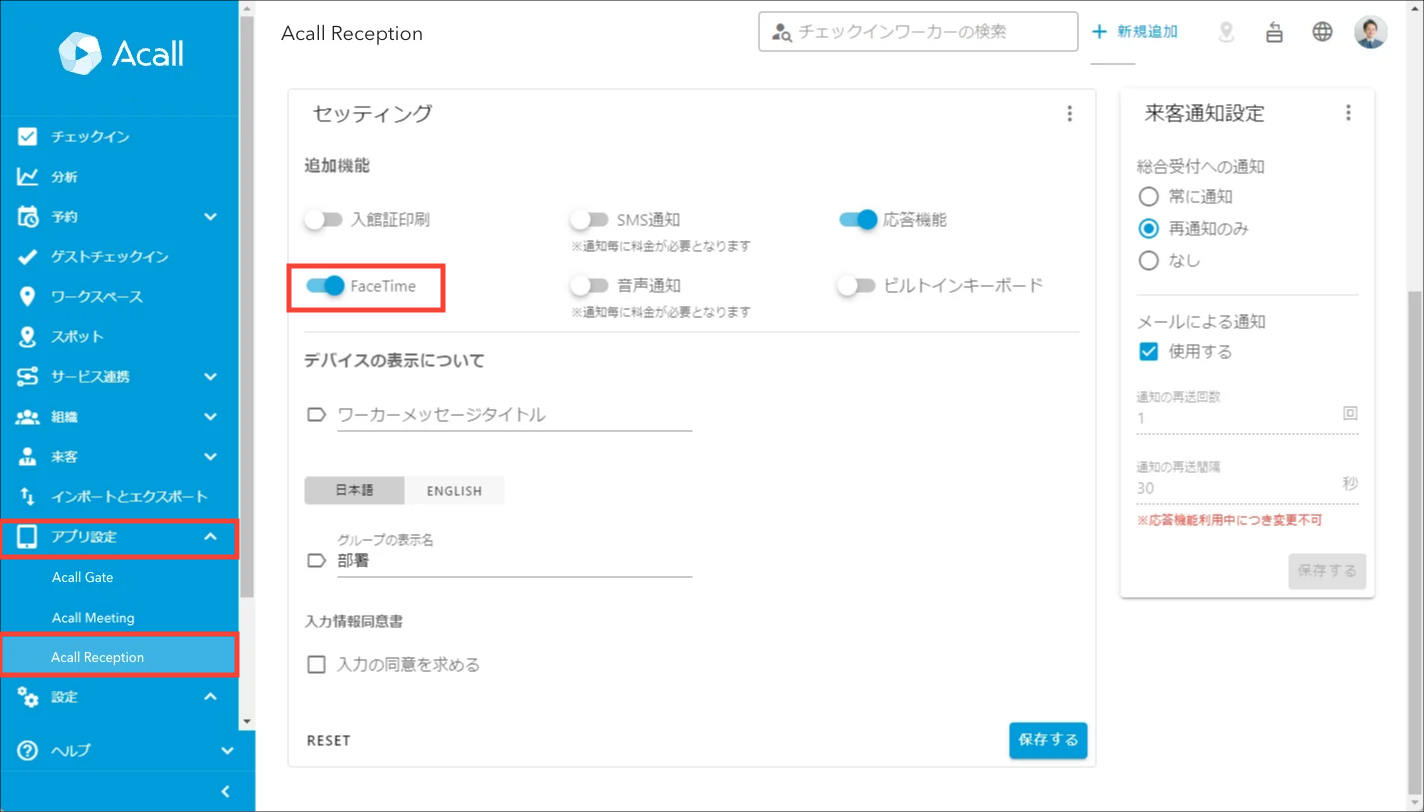Click the ヘルプ question mark icon
1424x812 pixels.
pos(28,750)
